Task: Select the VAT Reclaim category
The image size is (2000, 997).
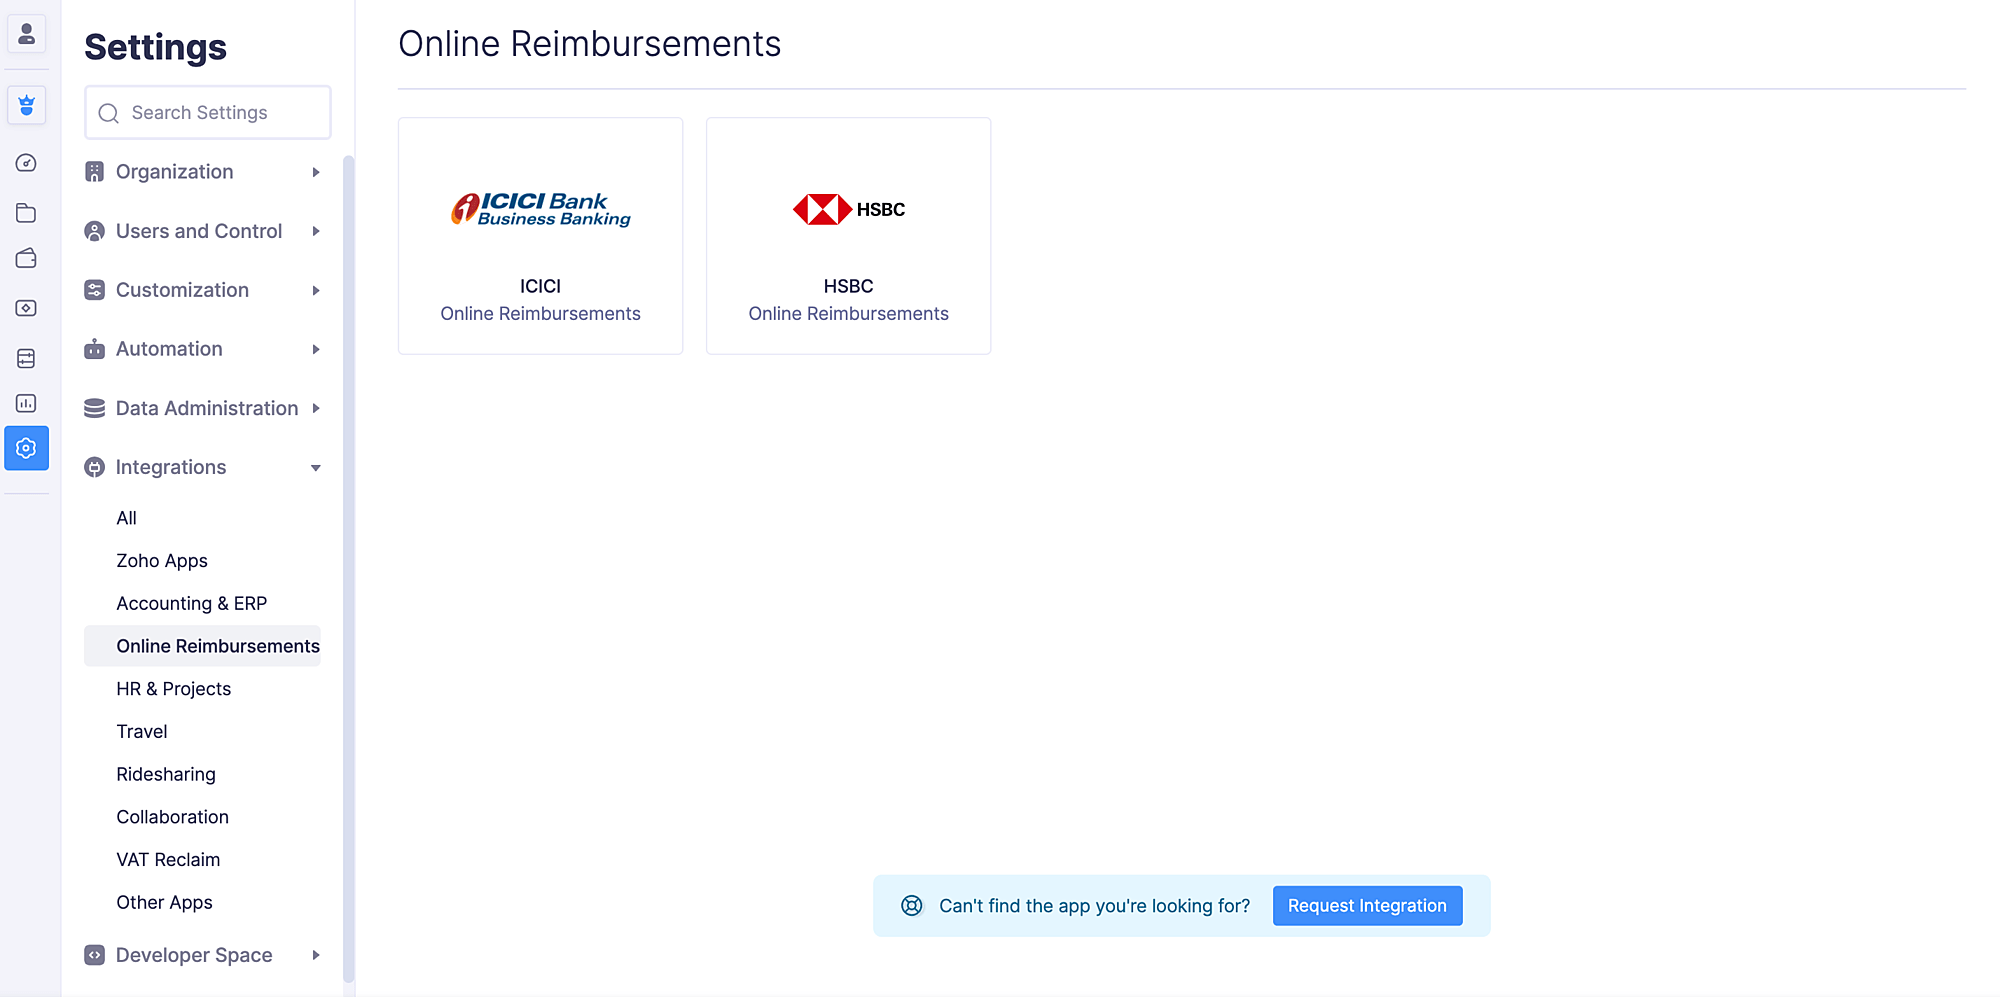Action: [168, 860]
